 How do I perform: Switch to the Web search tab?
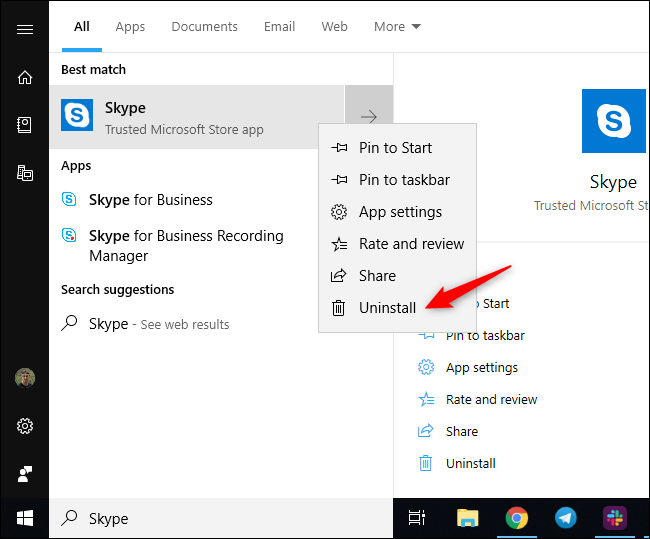[334, 27]
